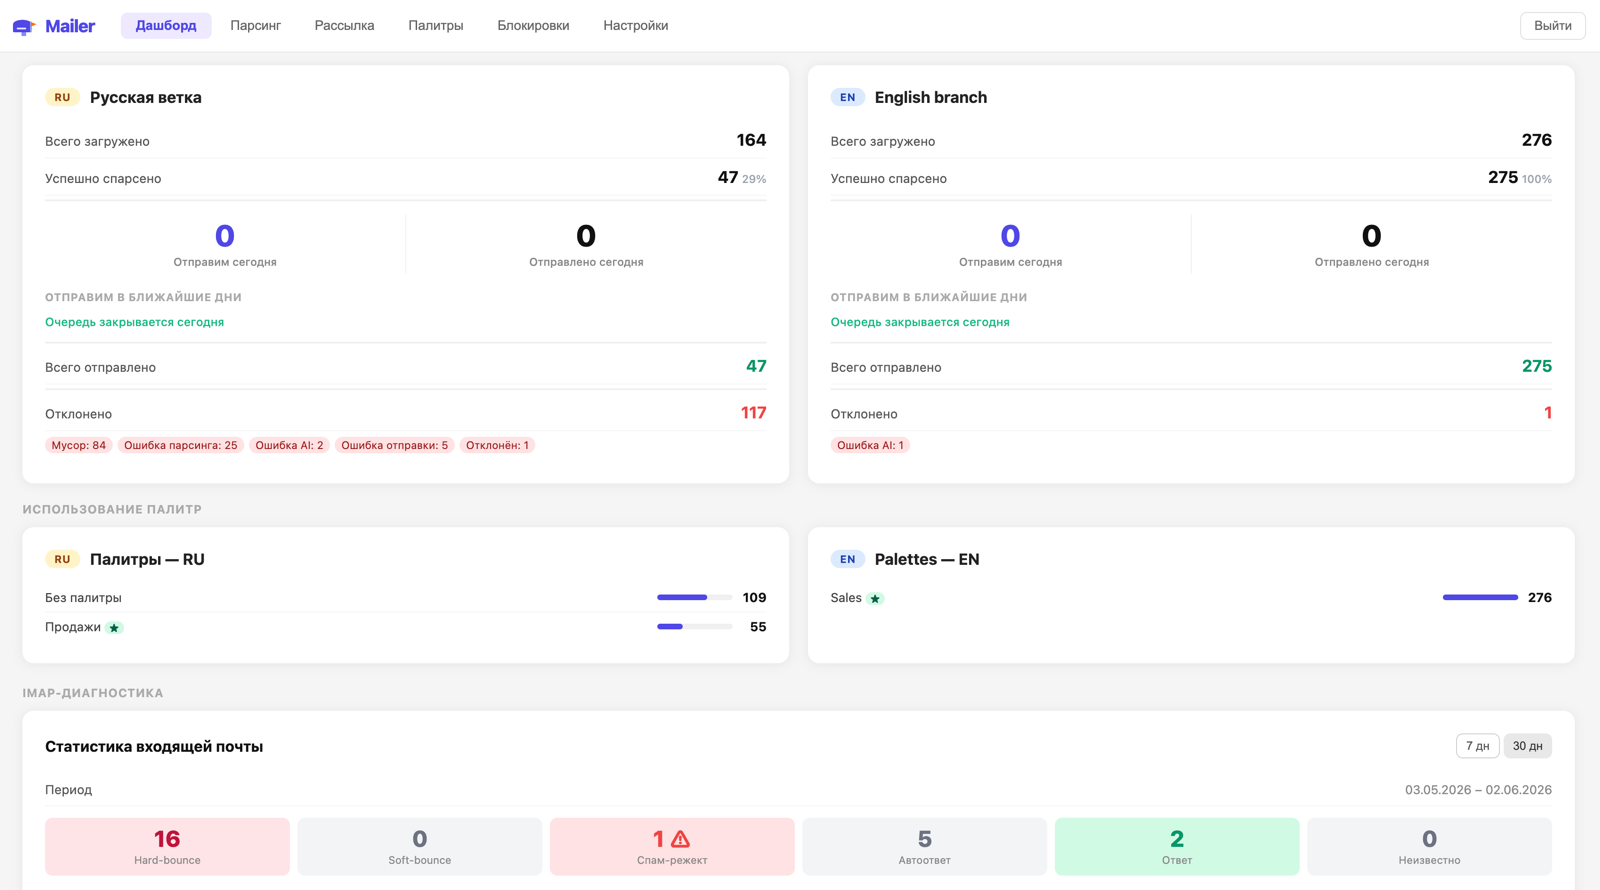The image size is (1600, 890).
Task: Click the warning triangle on Спам-реджект
Action: click(681, 839)
